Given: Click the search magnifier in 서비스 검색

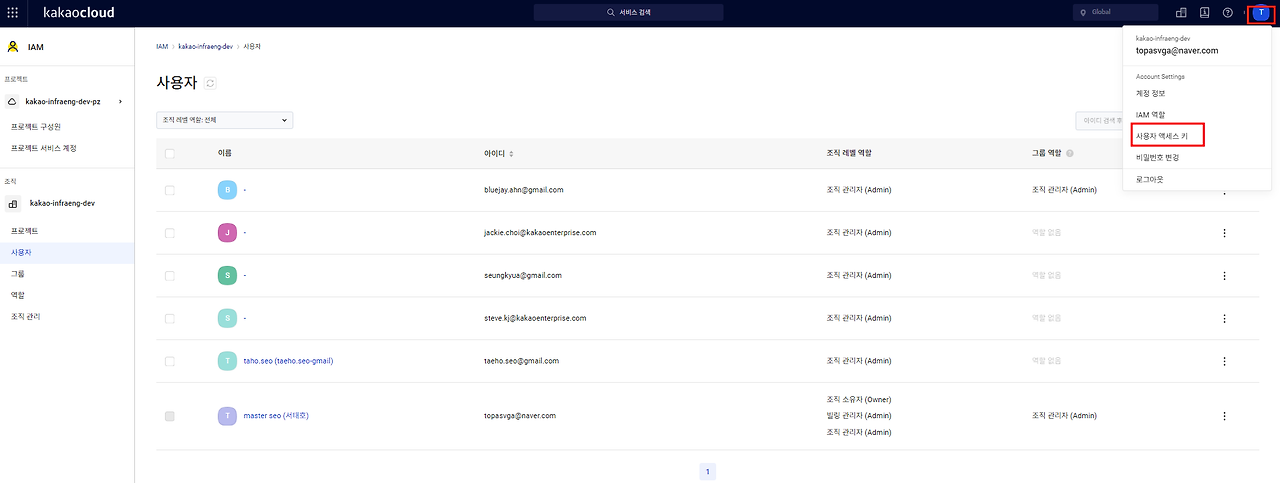Looking at the screenshot, I should click(612, 13).
